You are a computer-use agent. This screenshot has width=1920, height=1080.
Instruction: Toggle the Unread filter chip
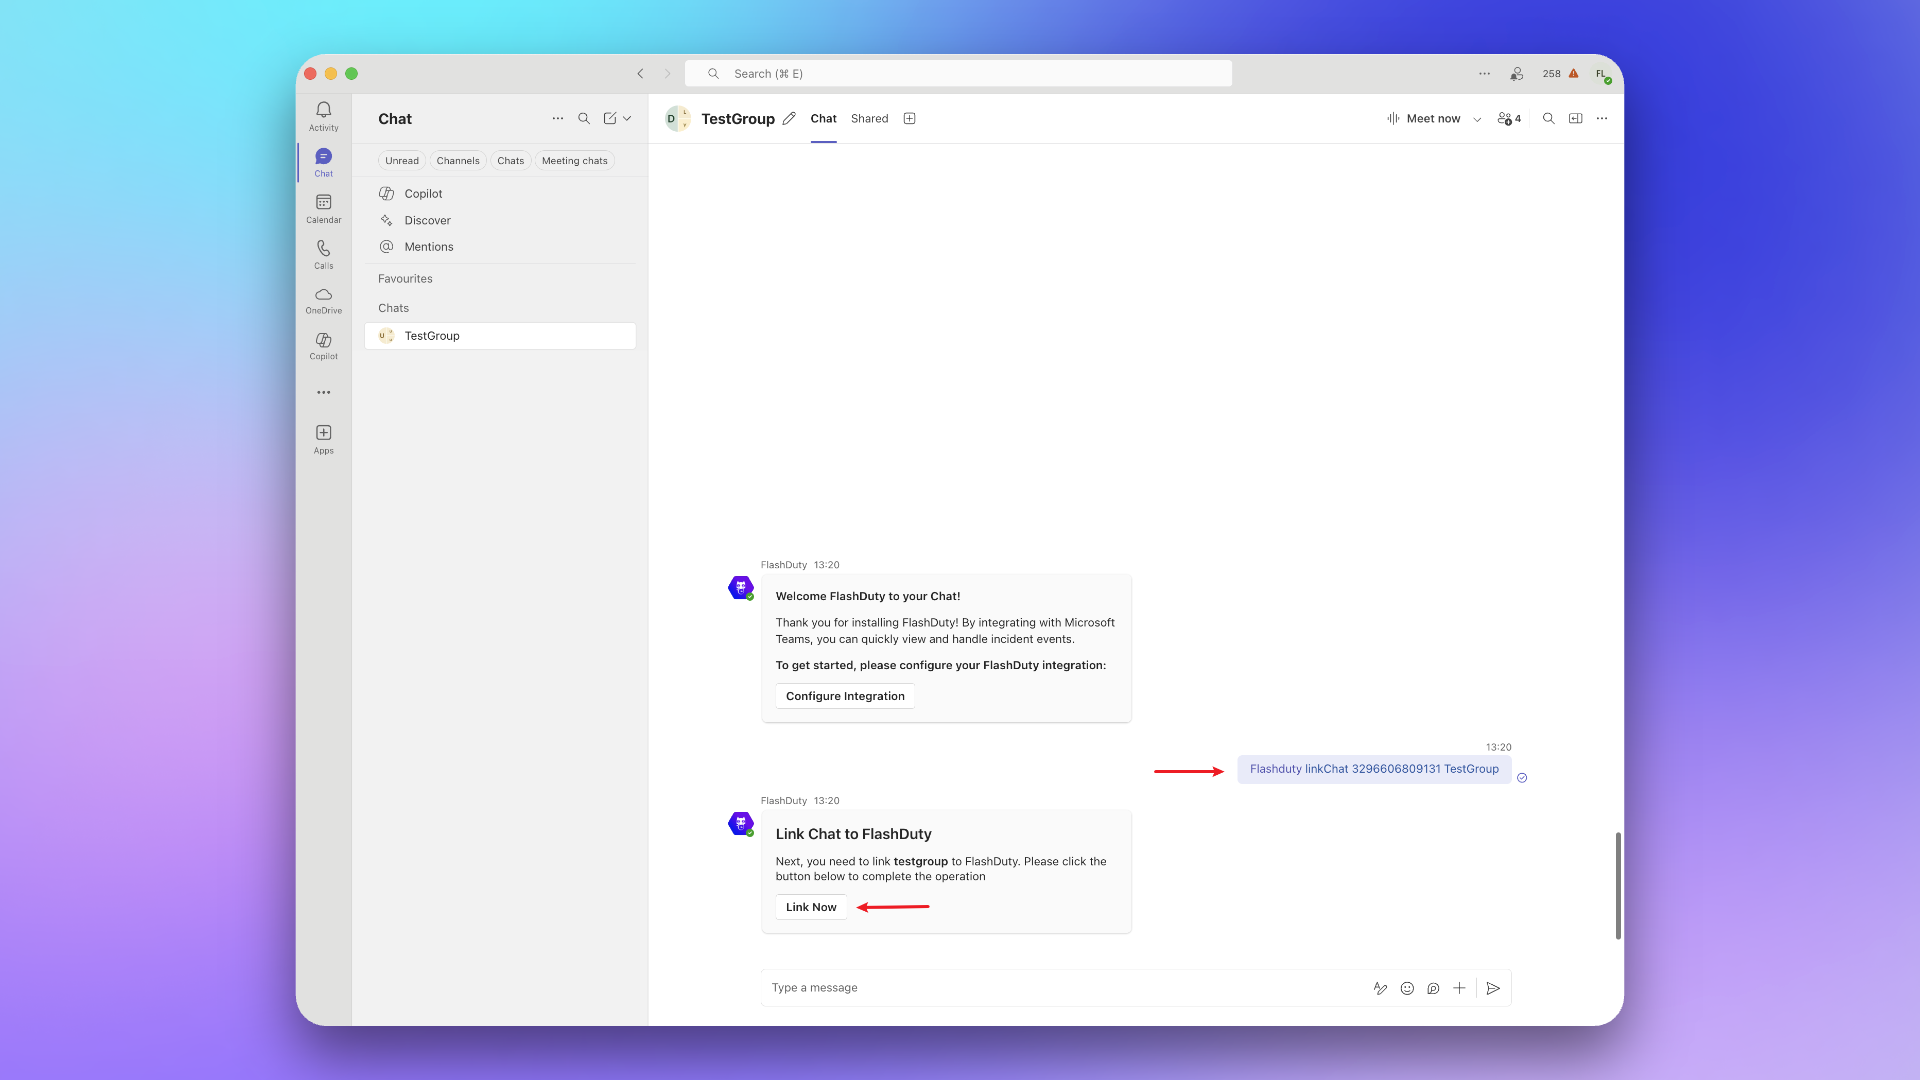(x=402, y=160)
